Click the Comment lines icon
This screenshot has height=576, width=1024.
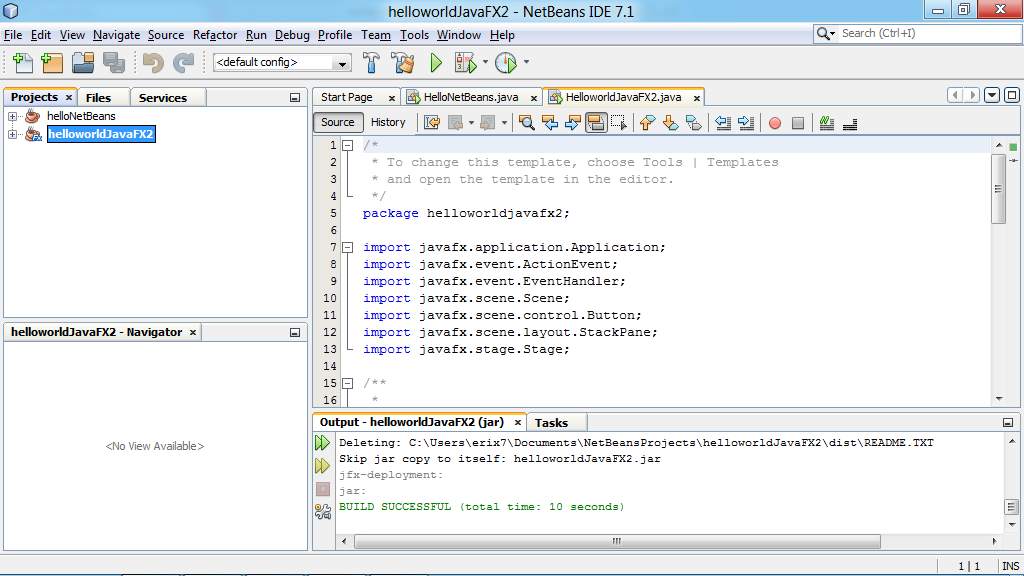(x=827, y=123)
